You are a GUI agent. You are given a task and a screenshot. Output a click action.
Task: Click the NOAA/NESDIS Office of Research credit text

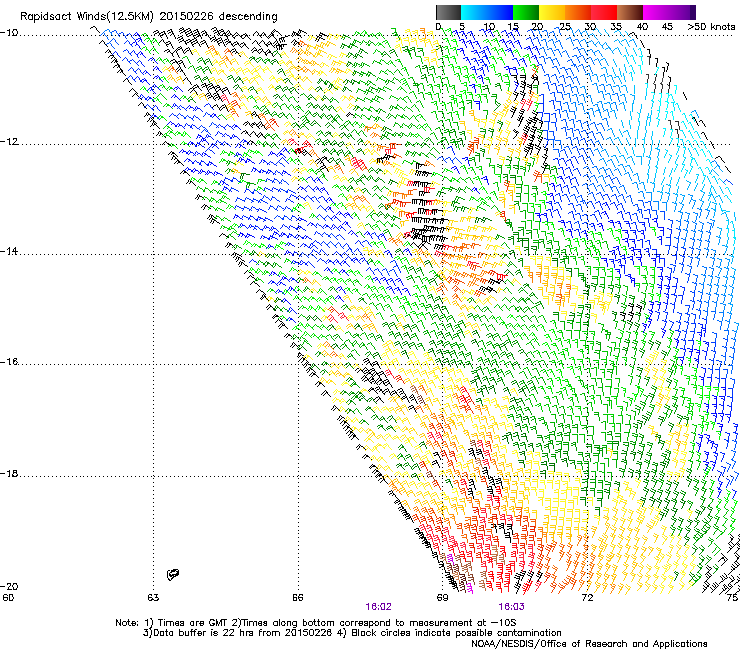pos(589,644)
